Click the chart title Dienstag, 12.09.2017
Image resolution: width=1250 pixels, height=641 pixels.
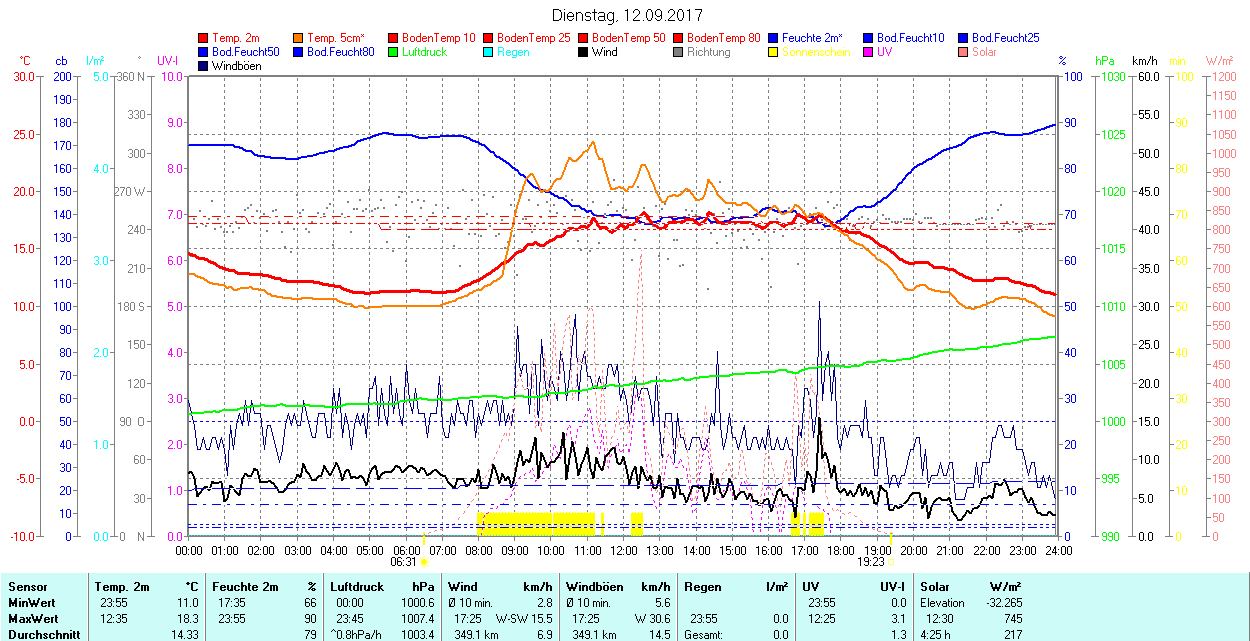(x=627, y=16)
